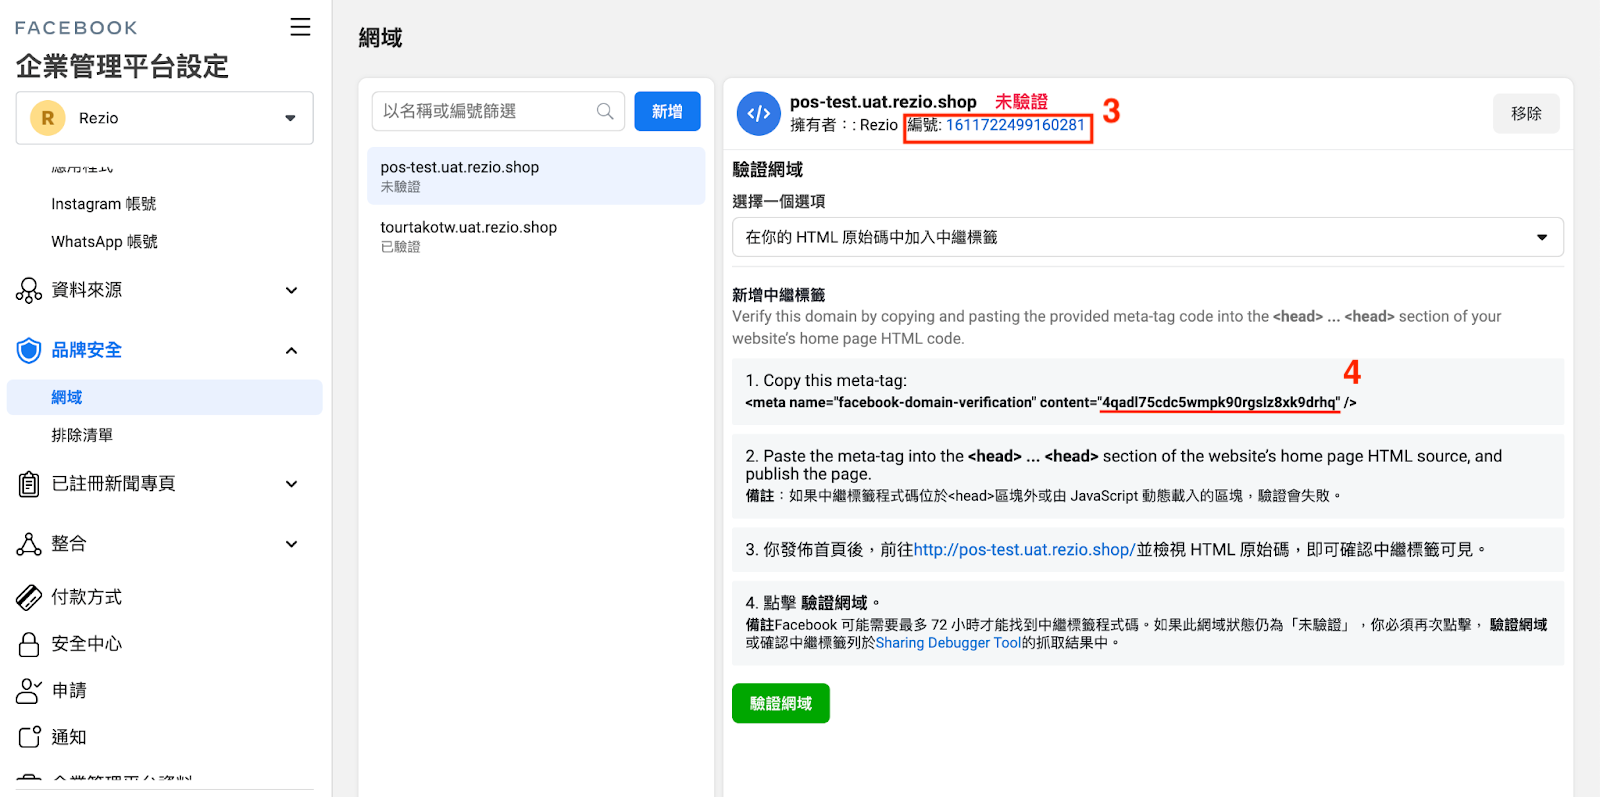Select pos-test.uat.rezio.shop in the domain list

point(536,176)
